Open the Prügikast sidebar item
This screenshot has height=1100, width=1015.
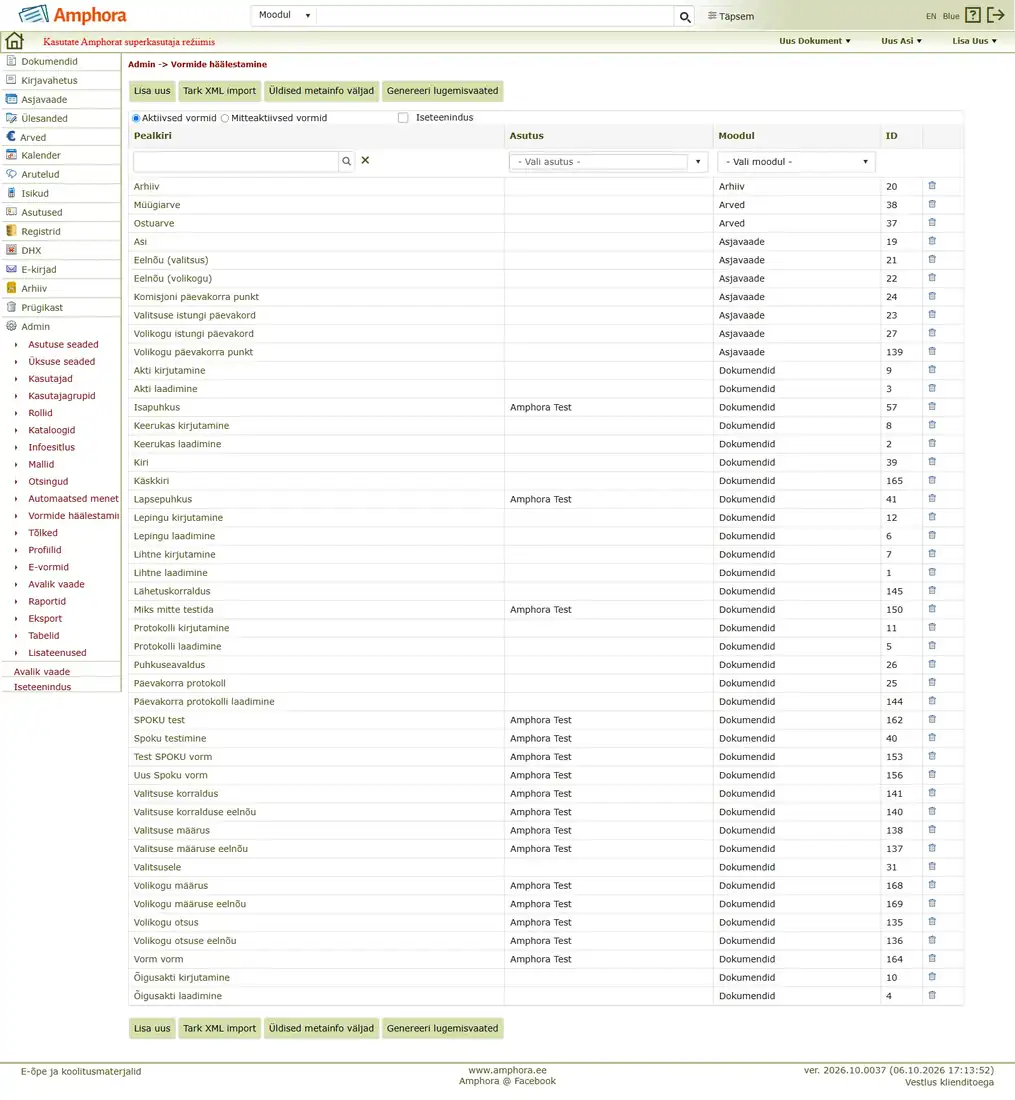coord(42,307)
